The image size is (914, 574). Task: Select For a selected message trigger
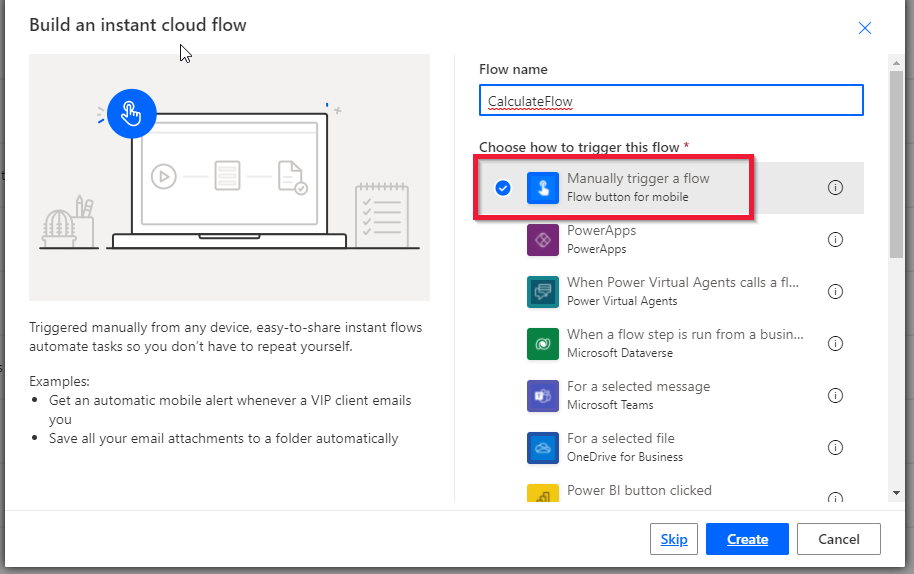coord(671,396)
